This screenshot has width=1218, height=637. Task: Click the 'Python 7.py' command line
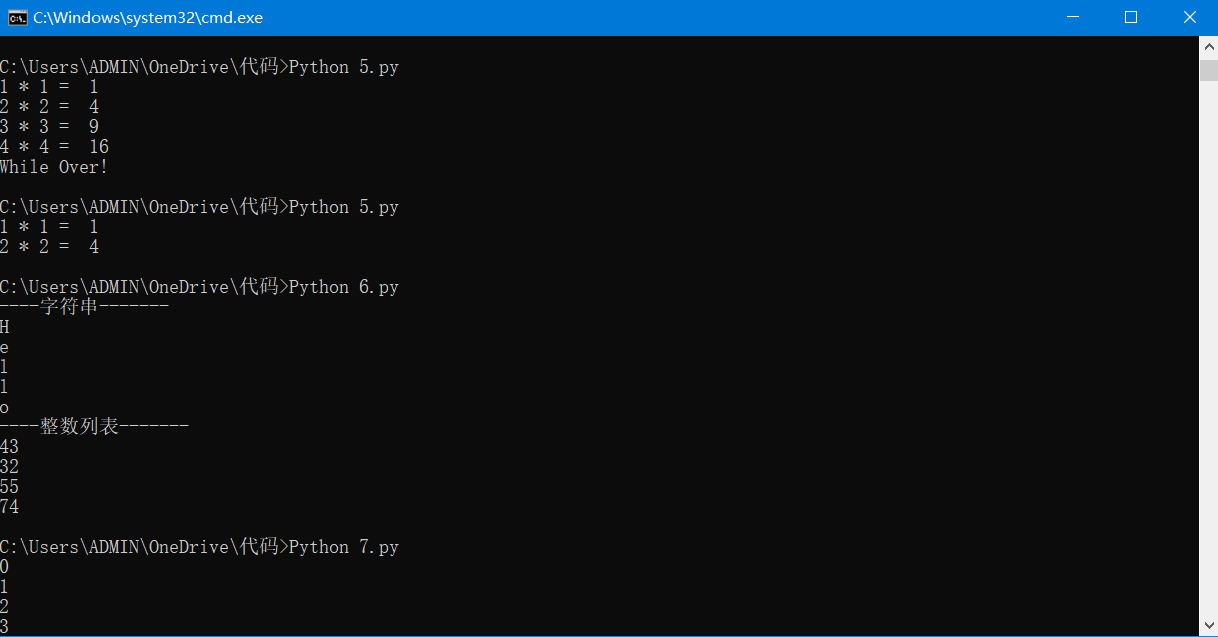click(199, 547)
